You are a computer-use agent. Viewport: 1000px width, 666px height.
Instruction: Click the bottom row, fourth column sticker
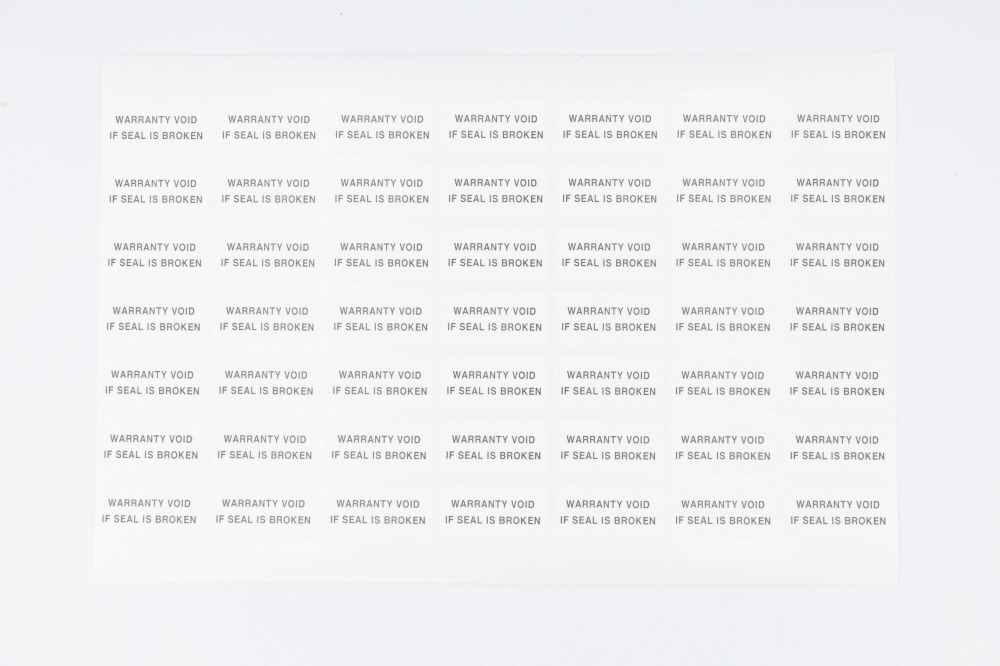[x=493, y=512]
